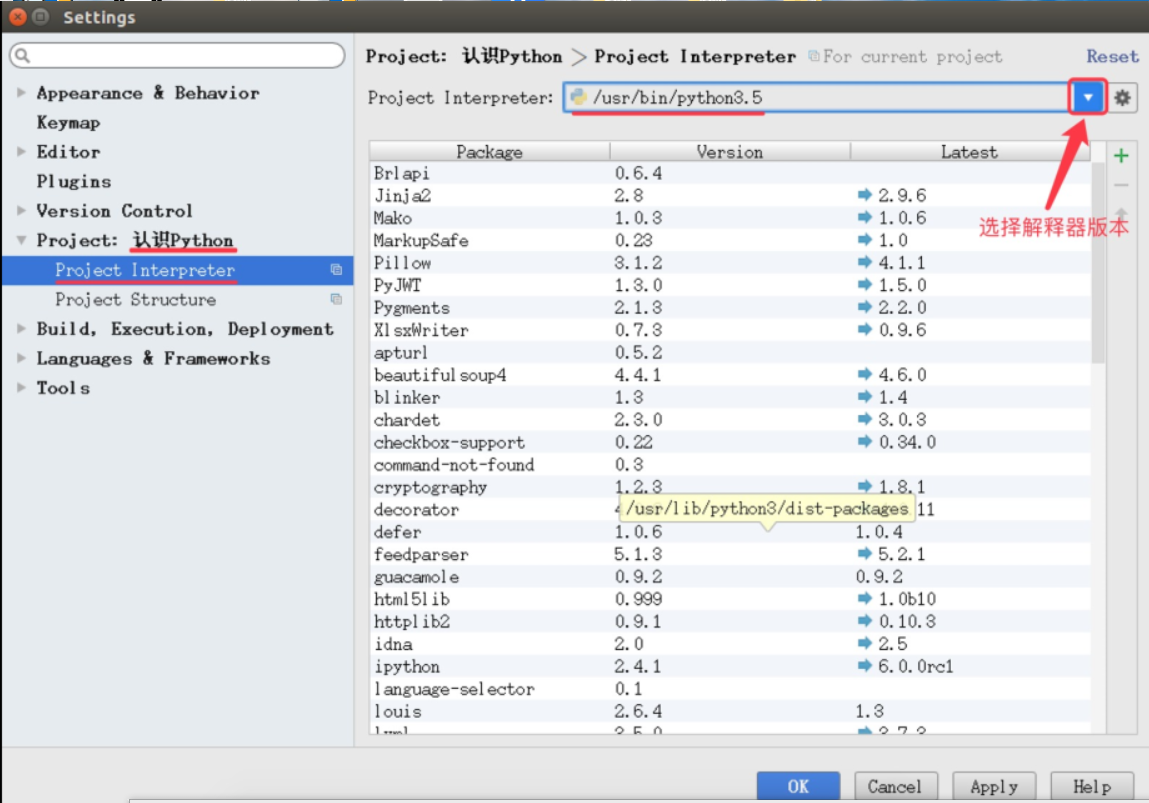Sort by Latest column header

(x=969, y=152)
